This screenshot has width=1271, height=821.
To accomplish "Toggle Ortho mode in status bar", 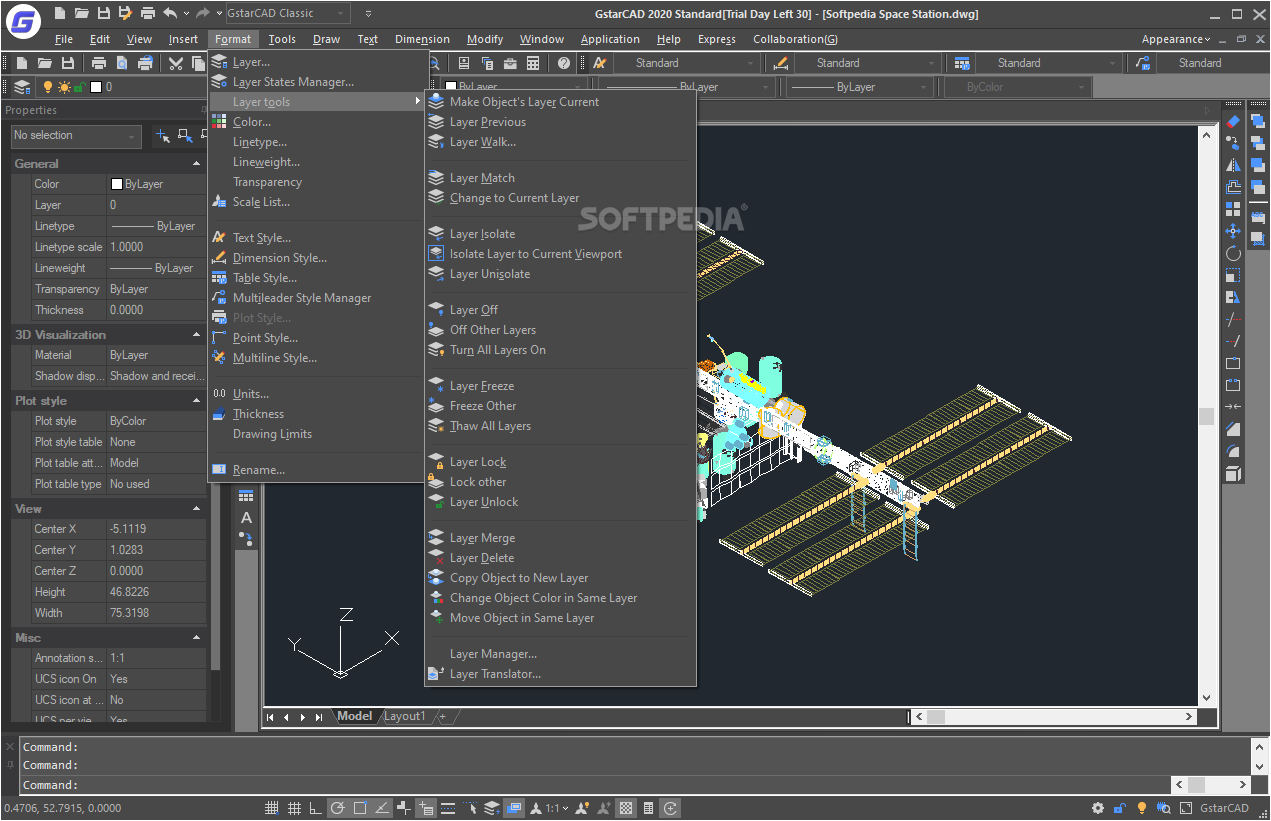I will pos(316,808).
